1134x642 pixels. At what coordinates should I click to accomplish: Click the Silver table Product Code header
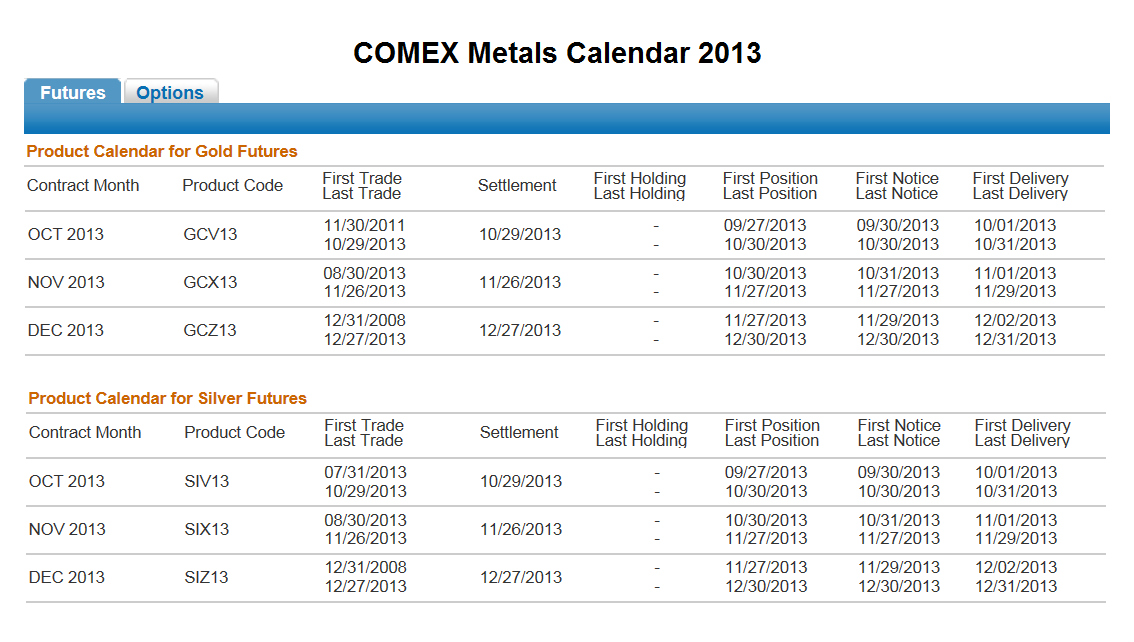(x=234, y=433)
